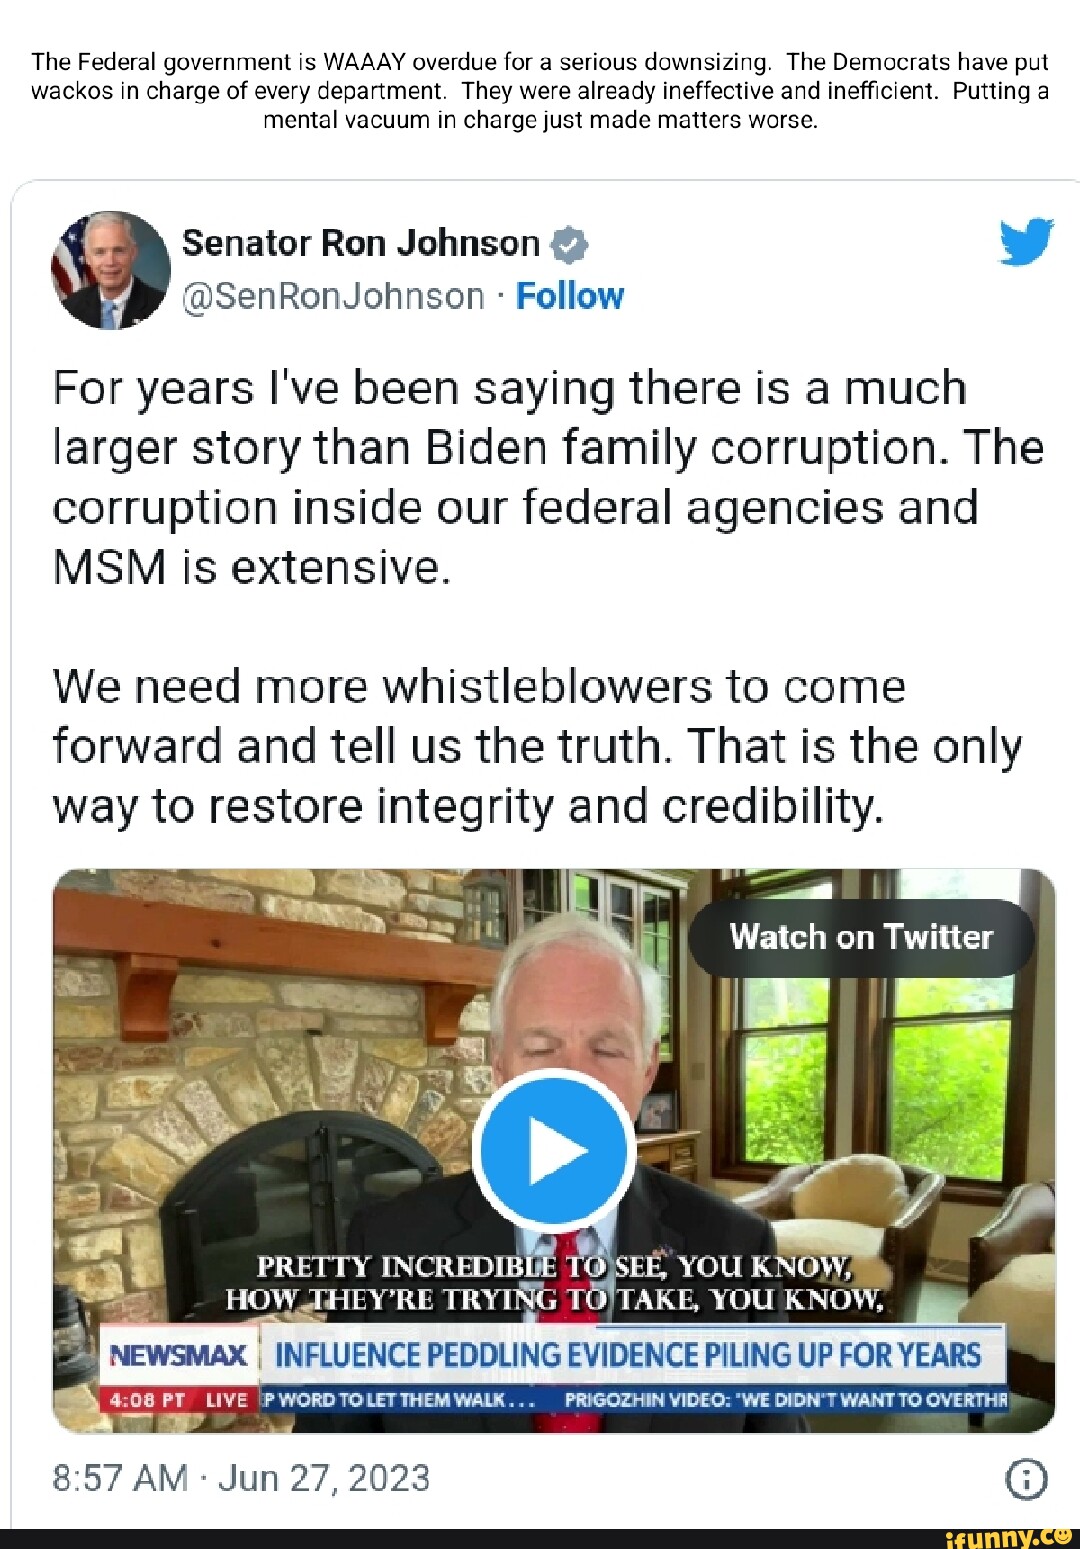Viewport: 1080px width, 1549px height.
Task: Click the blue Twitter bird logo
Action: pyautogui.click(x=1026, y=242)
